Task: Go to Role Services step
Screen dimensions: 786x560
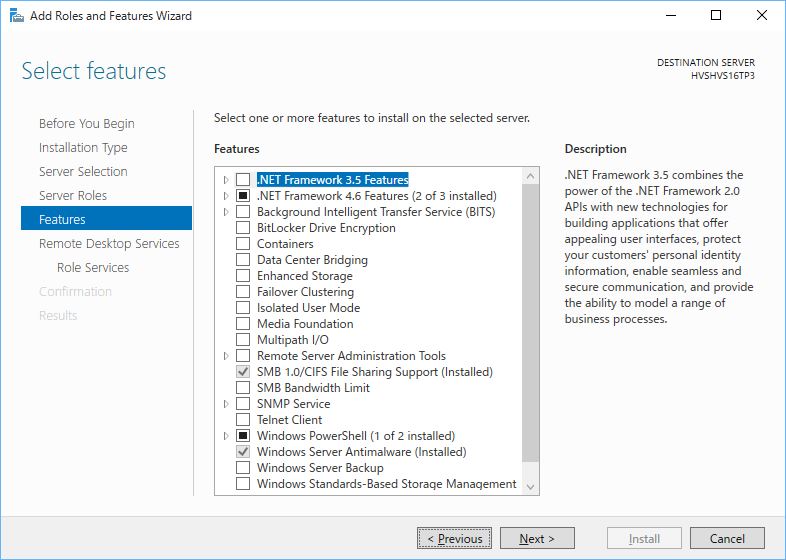Action: 93,268
